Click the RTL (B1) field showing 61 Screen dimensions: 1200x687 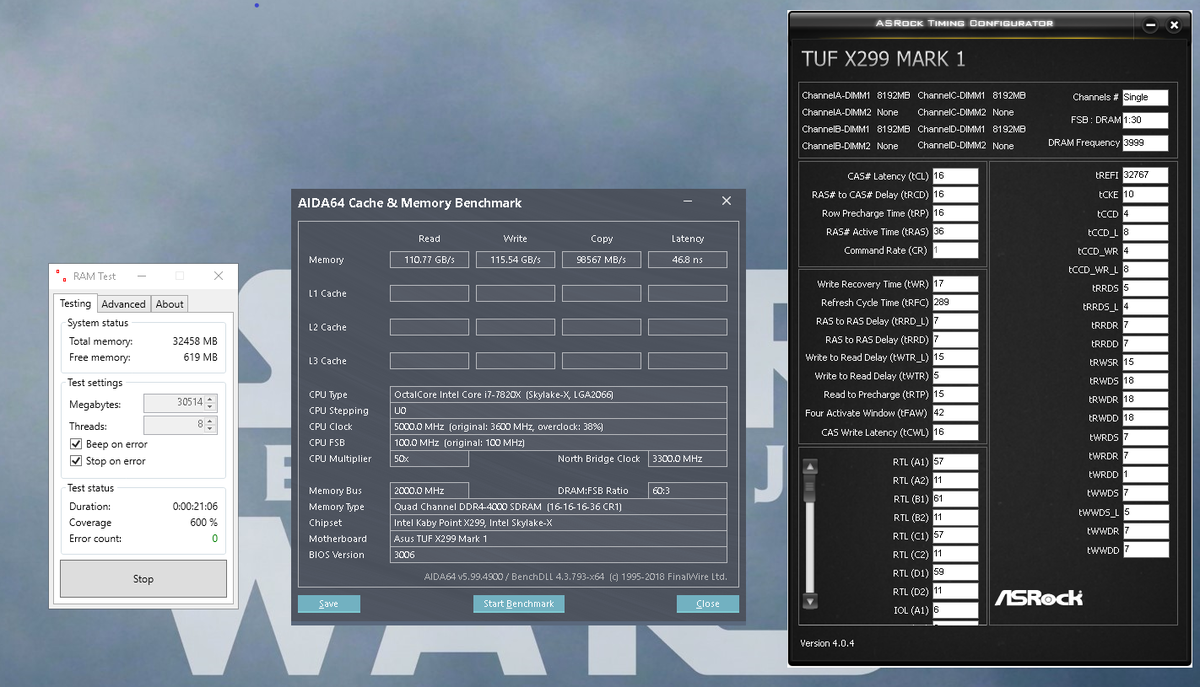(x=955, y=499)
